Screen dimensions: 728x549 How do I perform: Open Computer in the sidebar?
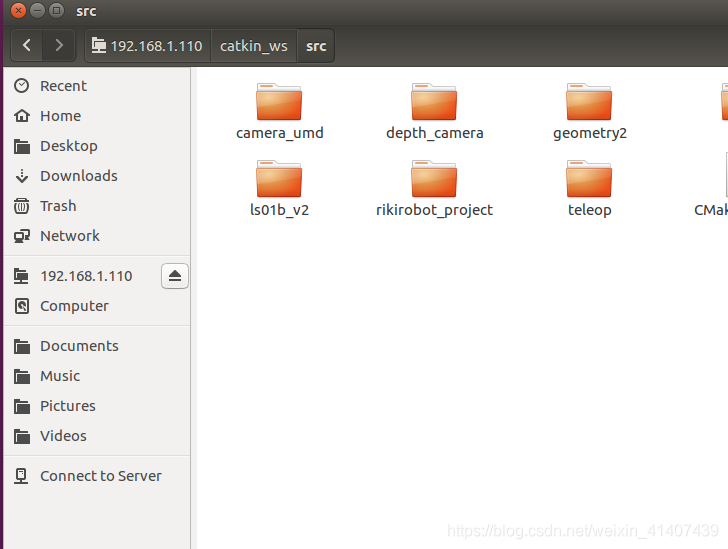tap(97, 306)
